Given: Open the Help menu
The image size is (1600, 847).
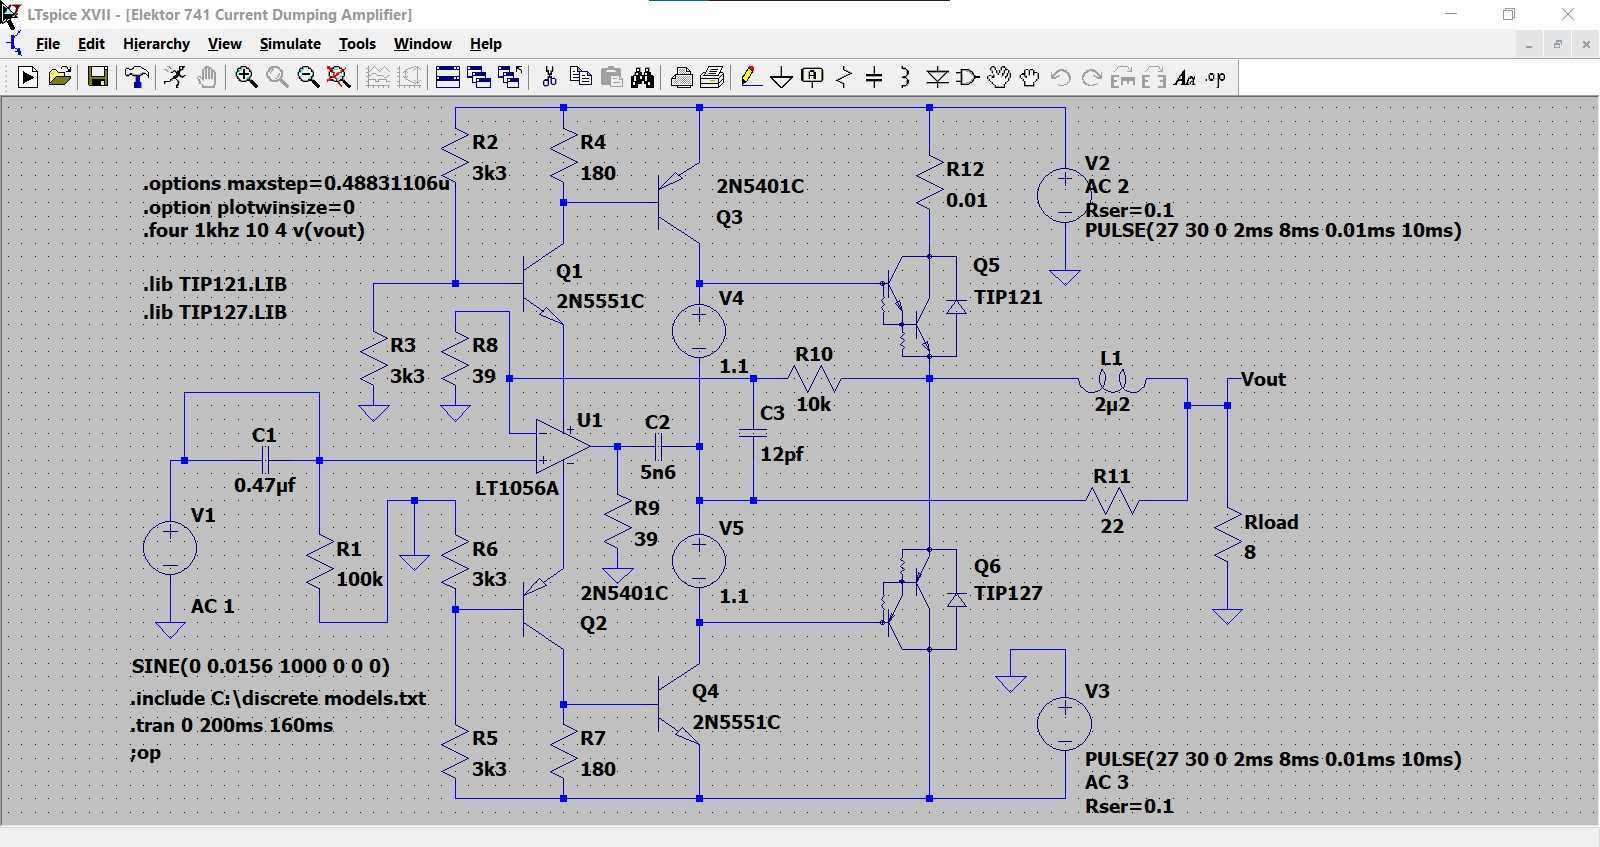Looking at the screenshot, I should point(486,44).
